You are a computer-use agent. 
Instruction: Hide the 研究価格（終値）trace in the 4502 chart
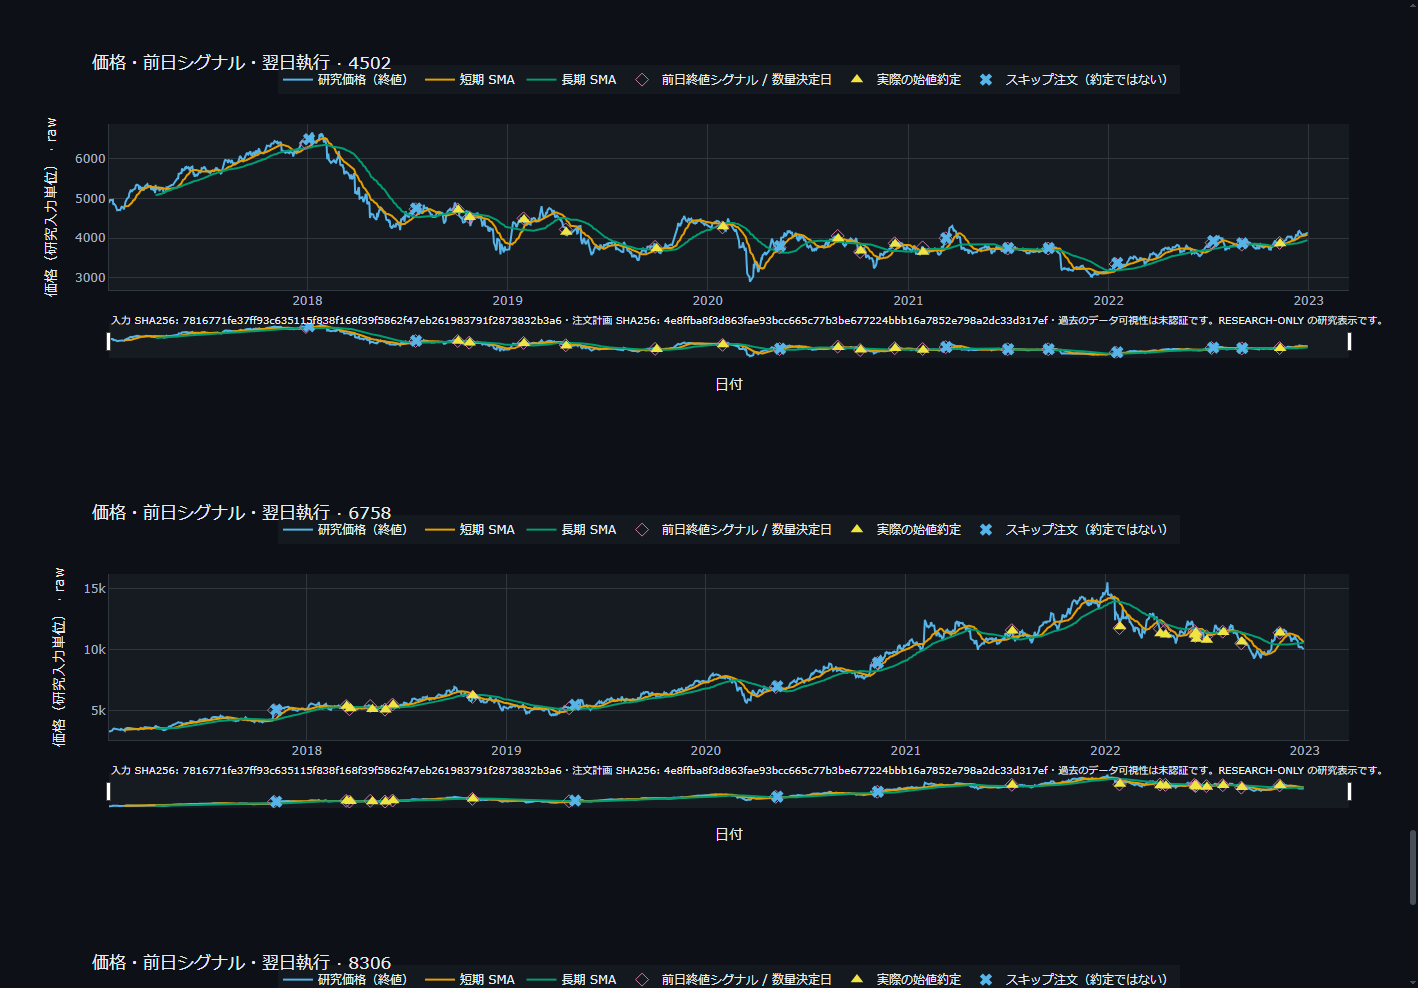point(346,80)
